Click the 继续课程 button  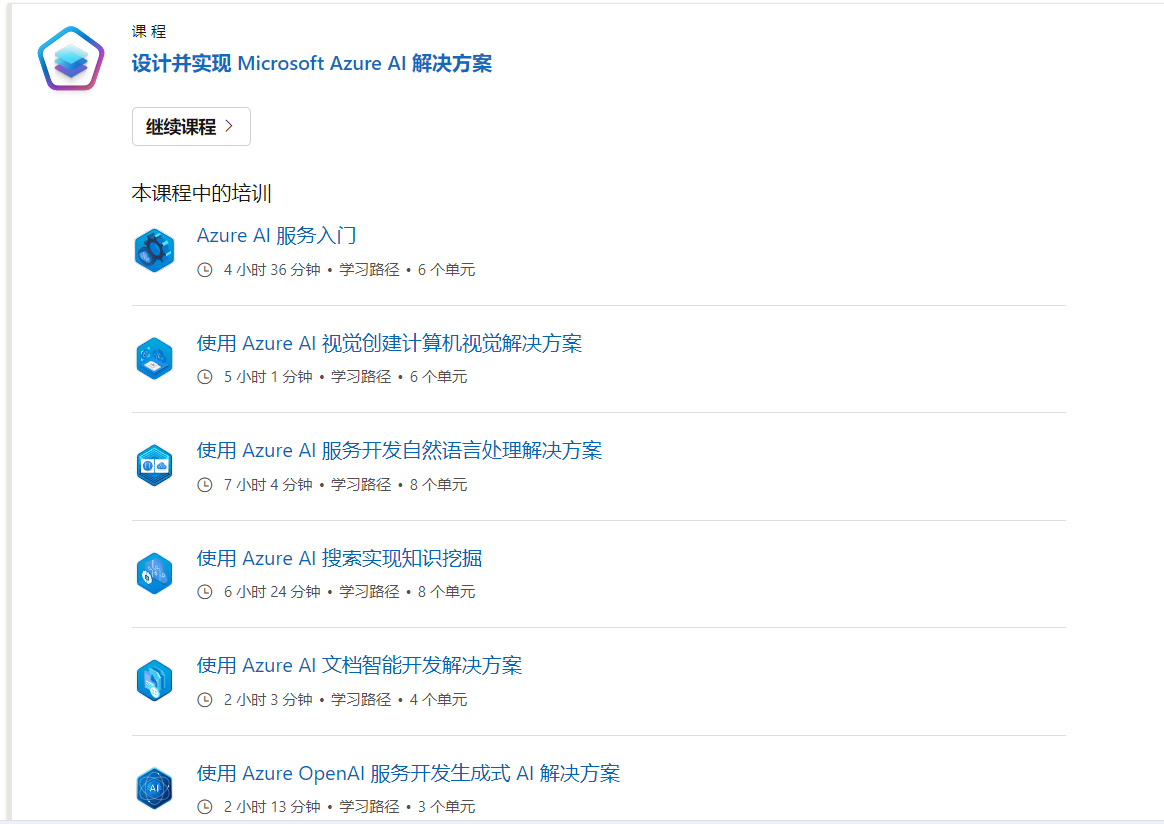point(191,127)
